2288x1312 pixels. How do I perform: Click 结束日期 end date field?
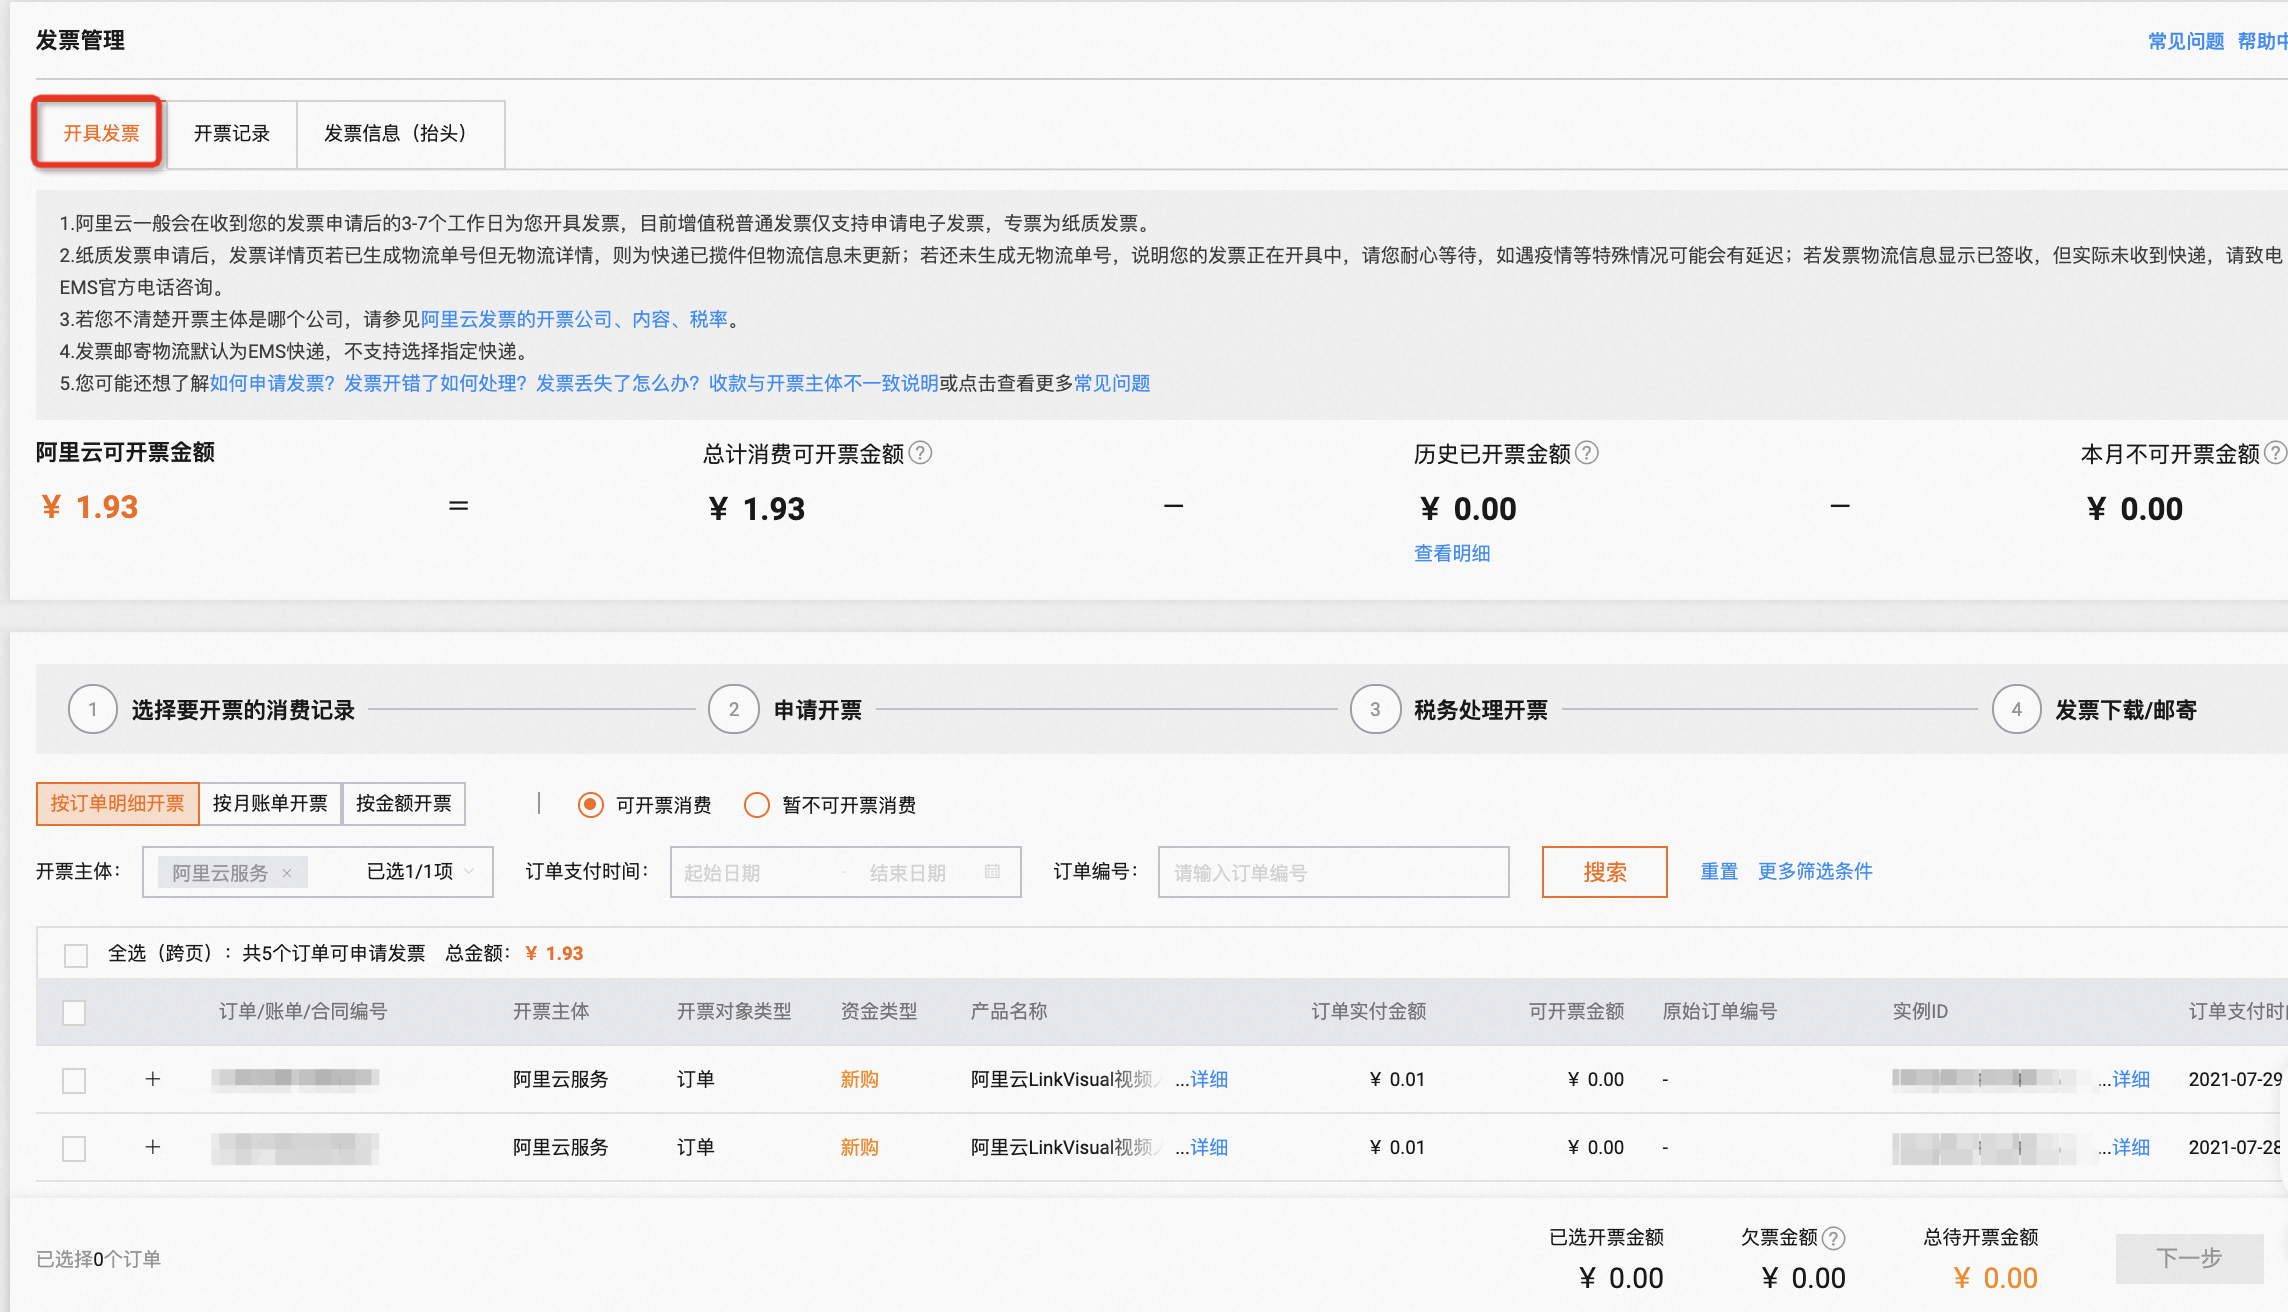(x=910, y=873)
